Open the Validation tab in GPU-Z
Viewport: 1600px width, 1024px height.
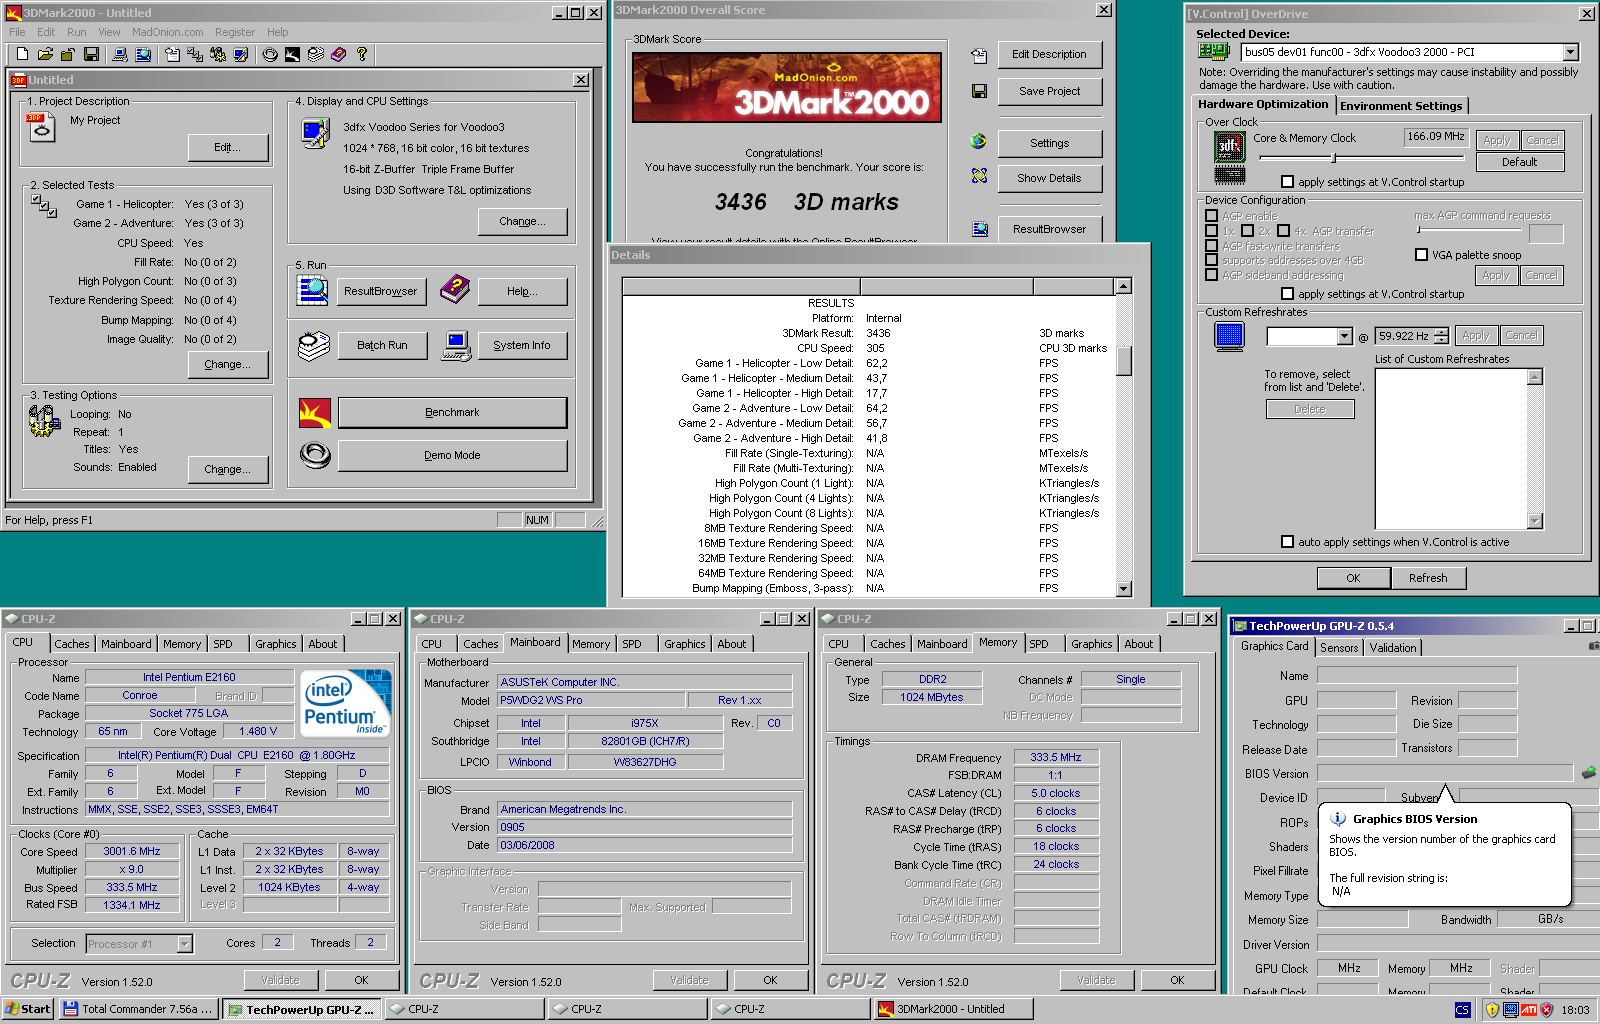pos(1393,648)
